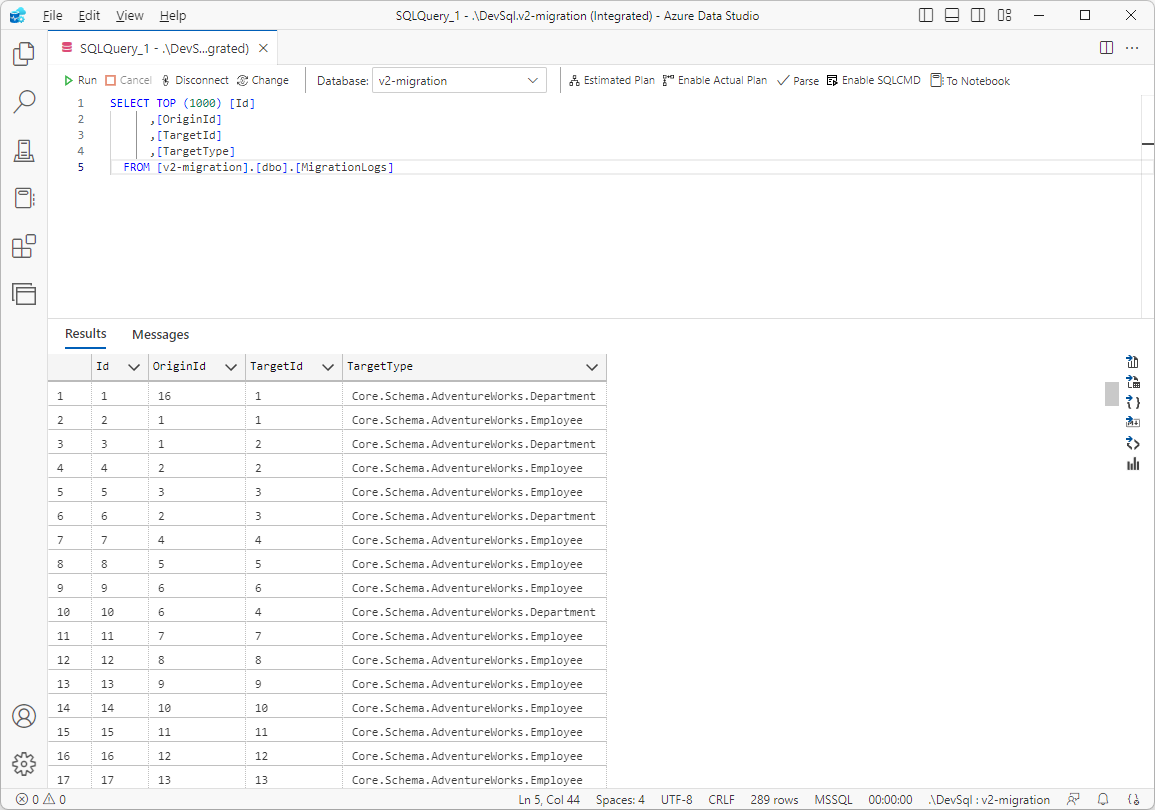Save results as XML

click(x=1133, y=443)
